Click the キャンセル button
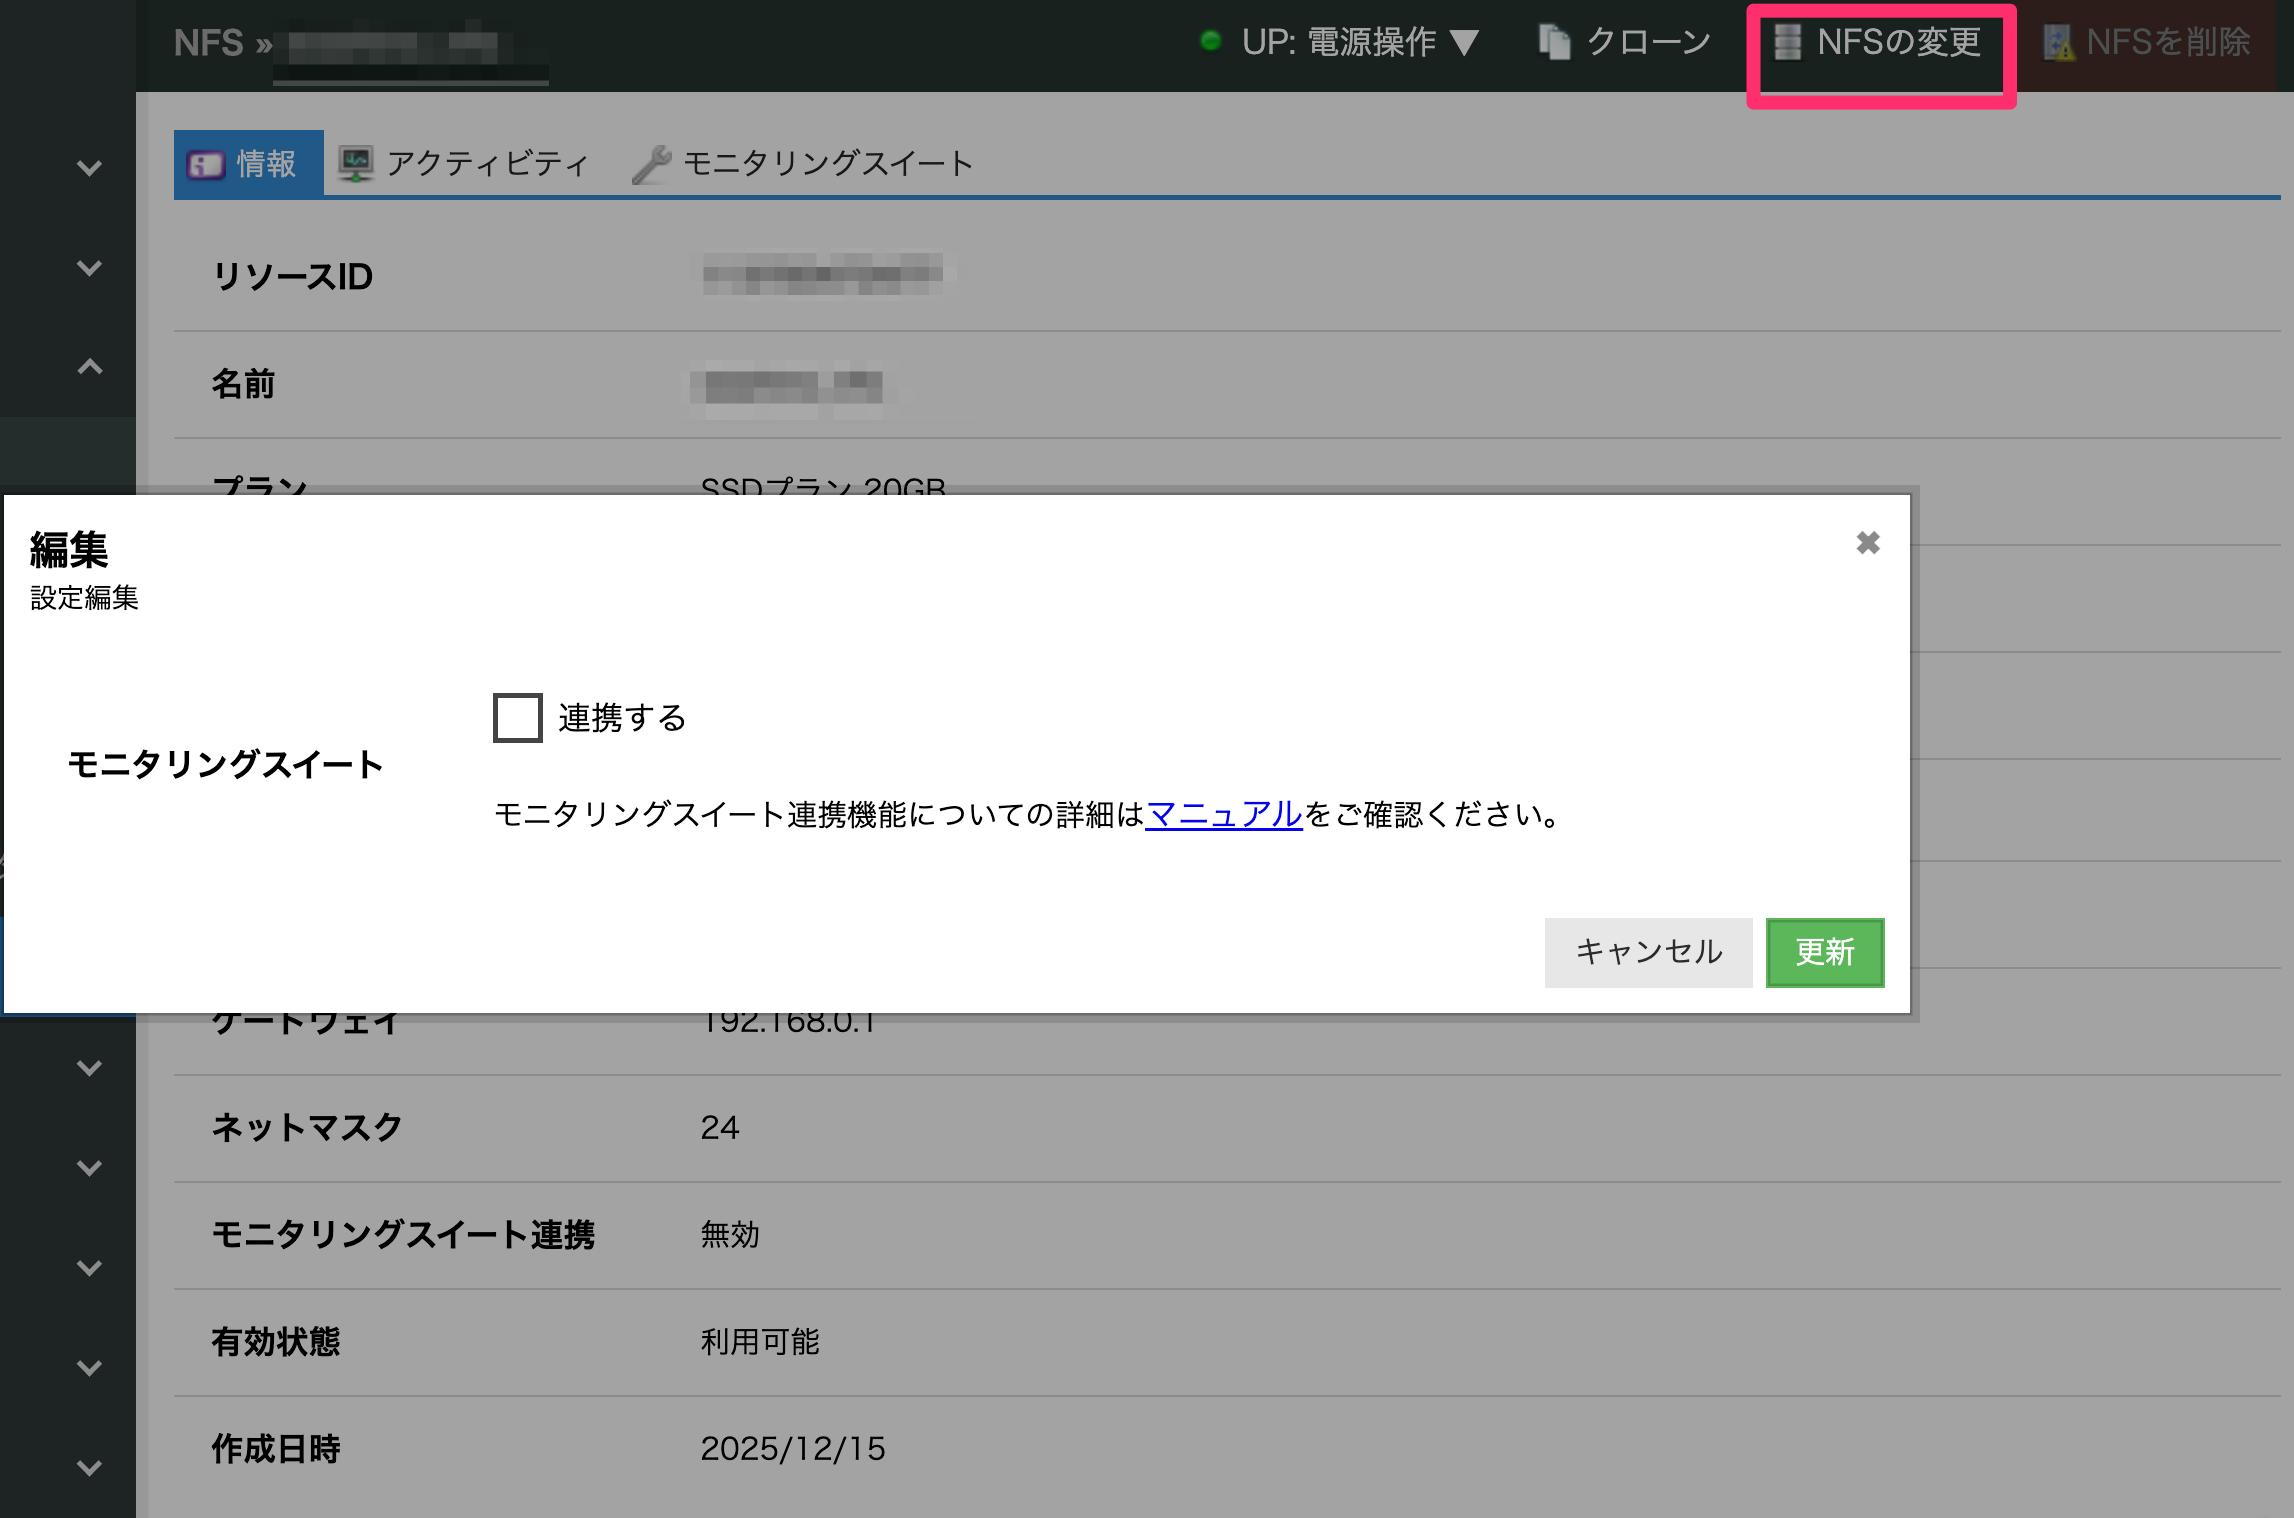This screenshot has width=2294, height=1518. [x=1648, y=952]
